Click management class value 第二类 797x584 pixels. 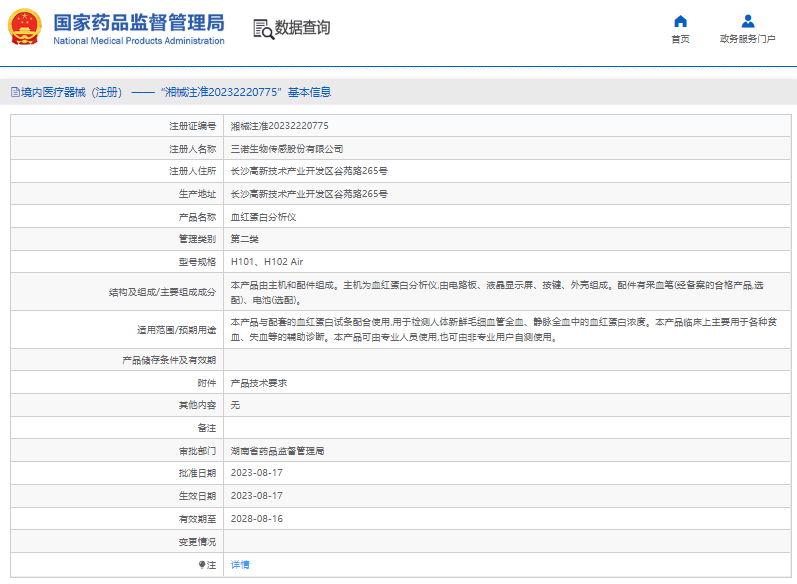click(x=244, y=239)
